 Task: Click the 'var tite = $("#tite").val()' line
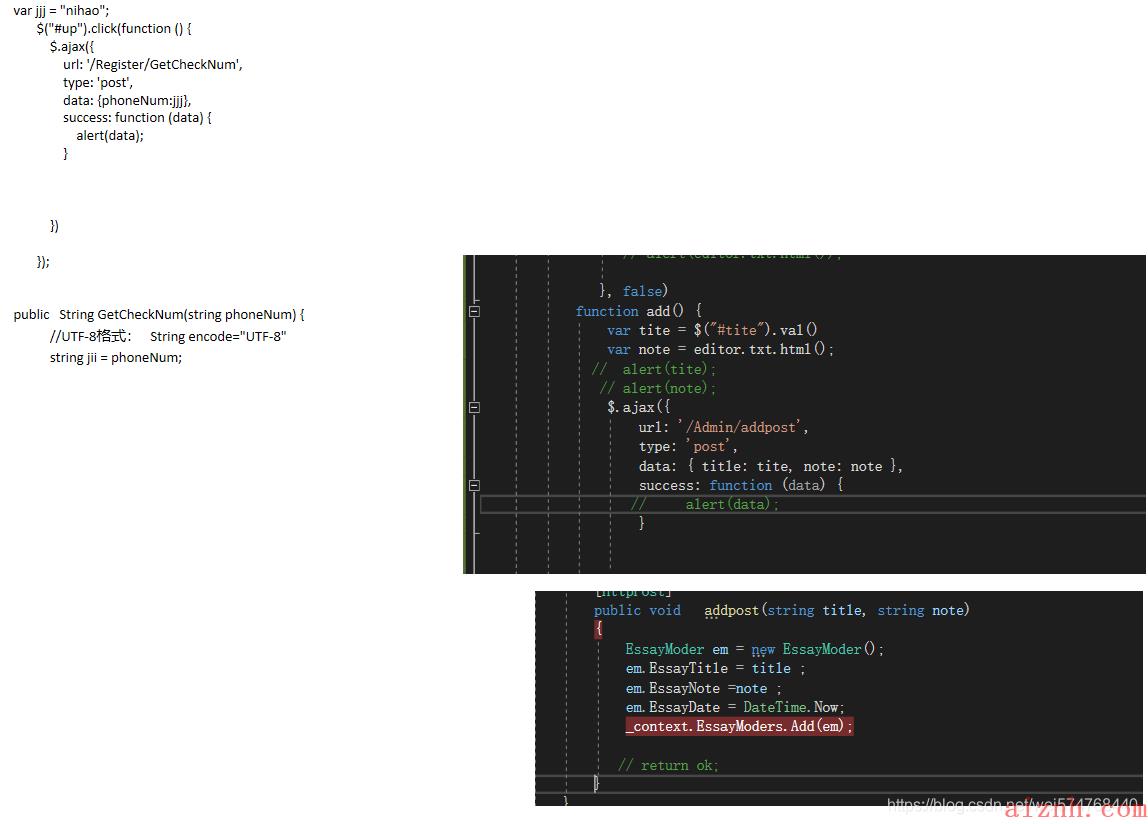(x=712, y=330)
